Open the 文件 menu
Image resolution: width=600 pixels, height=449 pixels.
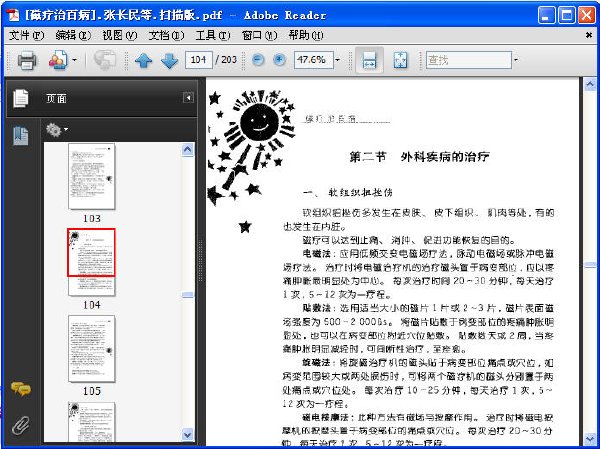tap(26, 36)
